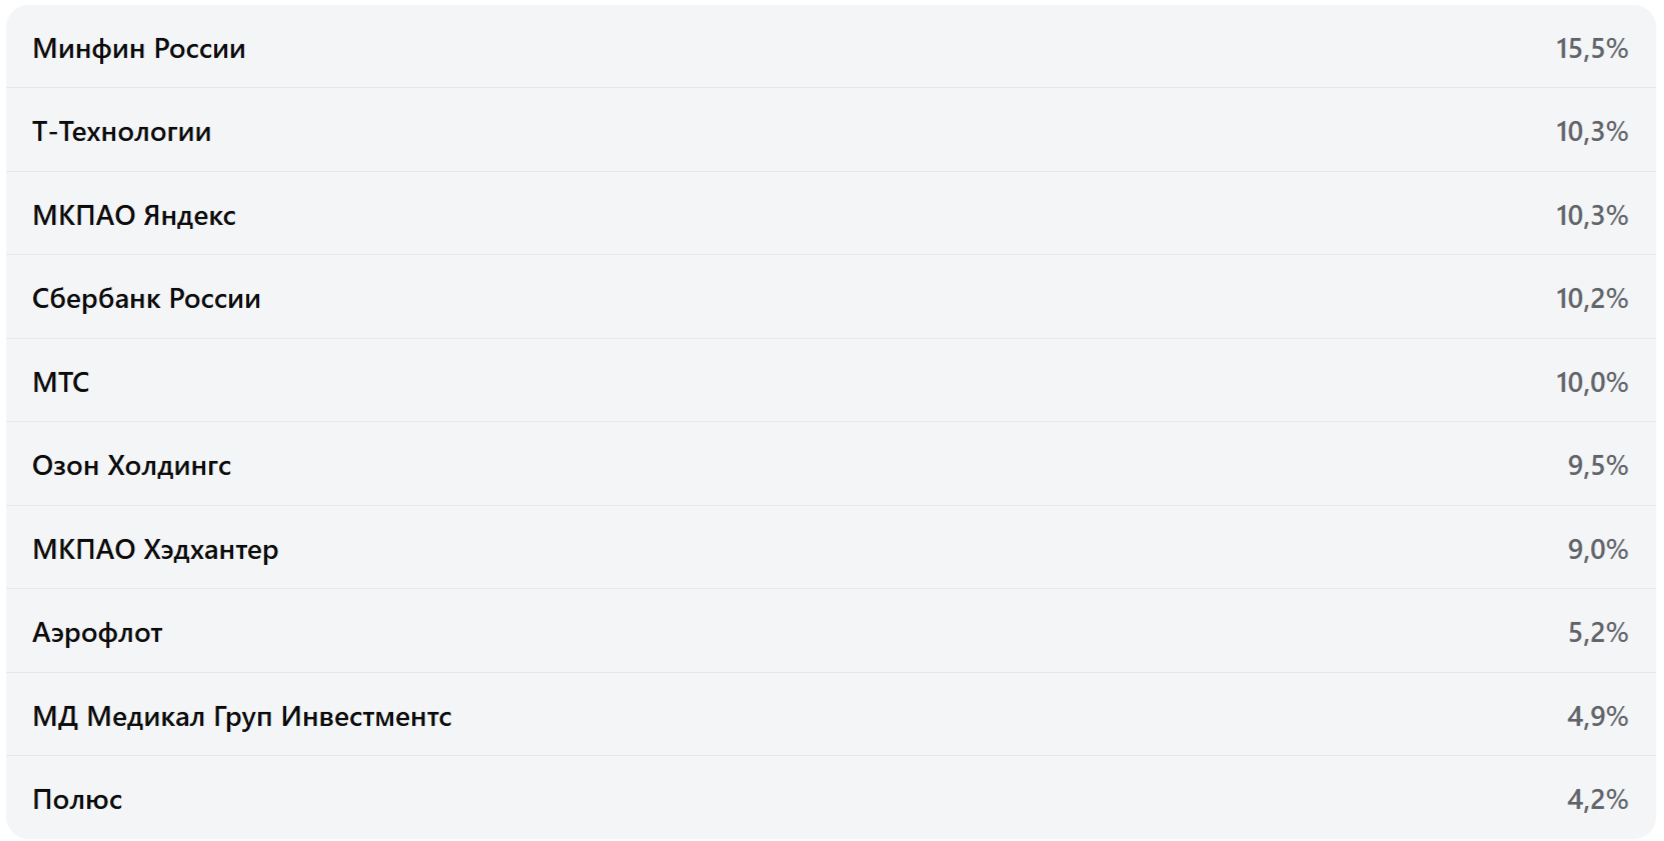Viewport: 1664px width, 841px height.
Task: Open the МКПАО Яндекс entry
Action: tap(134, 215)
